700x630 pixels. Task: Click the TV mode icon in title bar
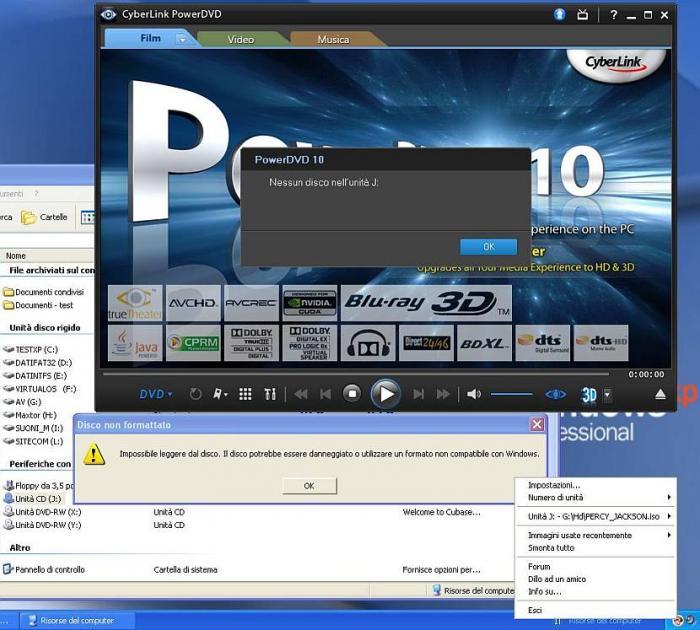pos(582,15)
